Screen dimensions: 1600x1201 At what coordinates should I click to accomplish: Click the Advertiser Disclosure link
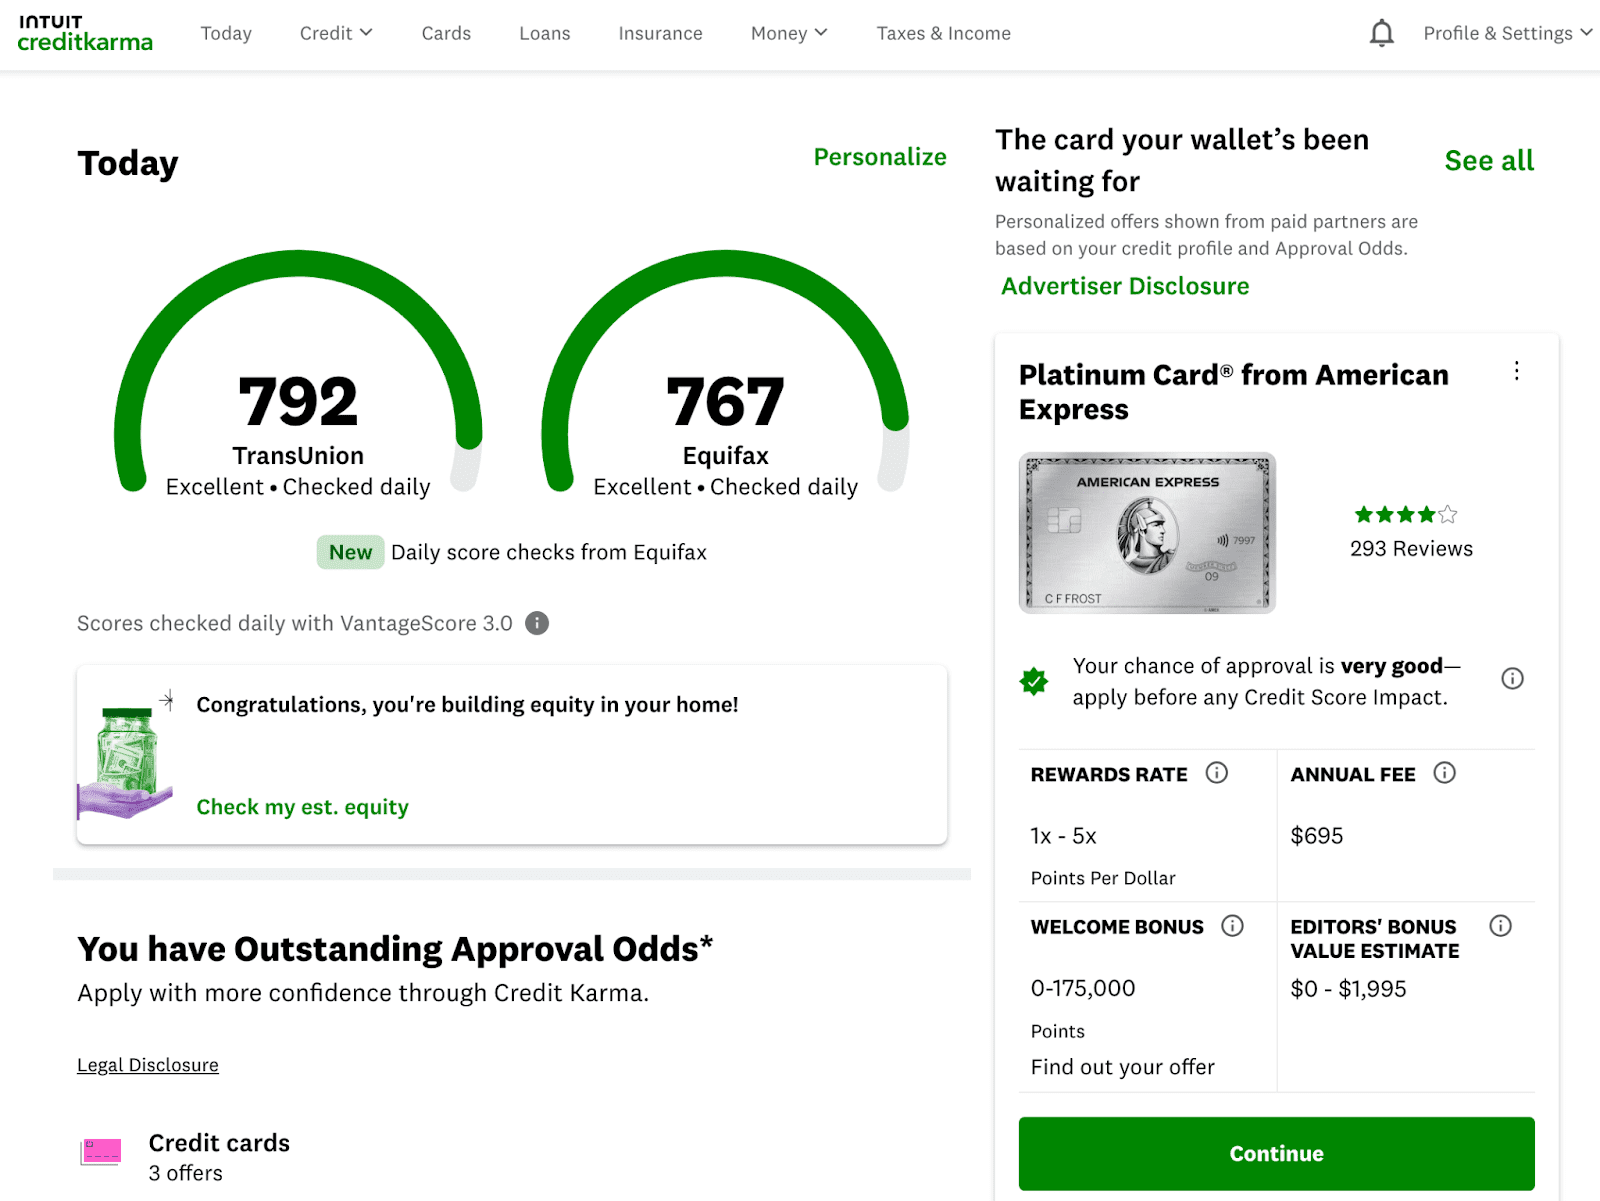click(1125, 286)
